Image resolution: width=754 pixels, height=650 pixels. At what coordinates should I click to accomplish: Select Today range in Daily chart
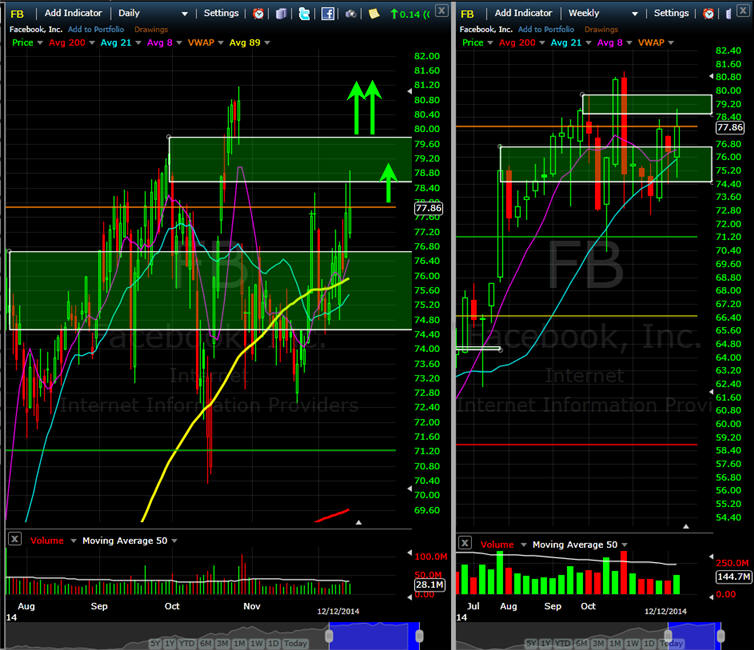[x=295, y=643]
